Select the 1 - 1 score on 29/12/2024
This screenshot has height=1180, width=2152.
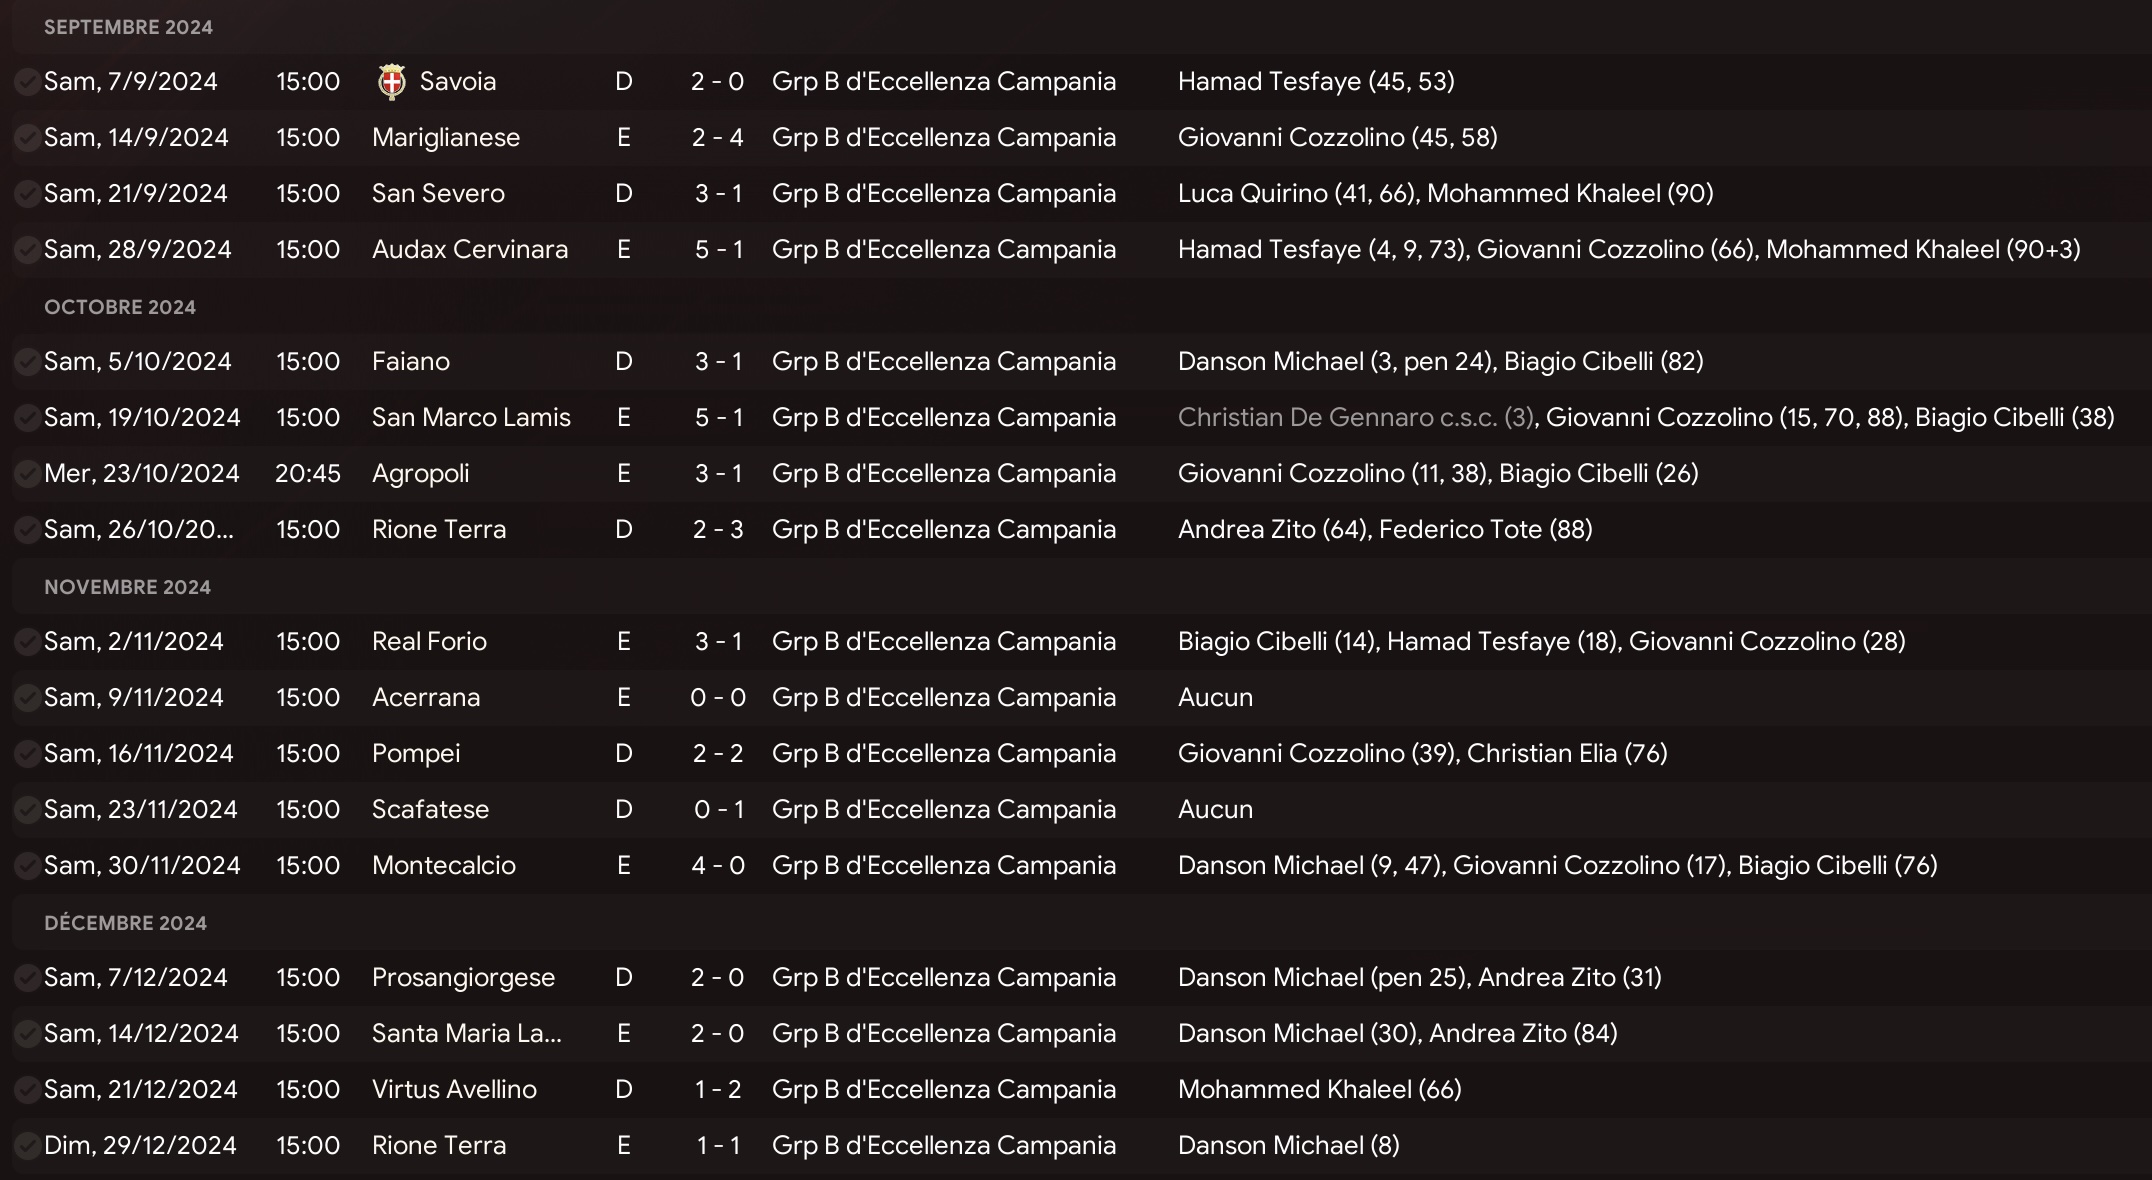point(718,1146)
